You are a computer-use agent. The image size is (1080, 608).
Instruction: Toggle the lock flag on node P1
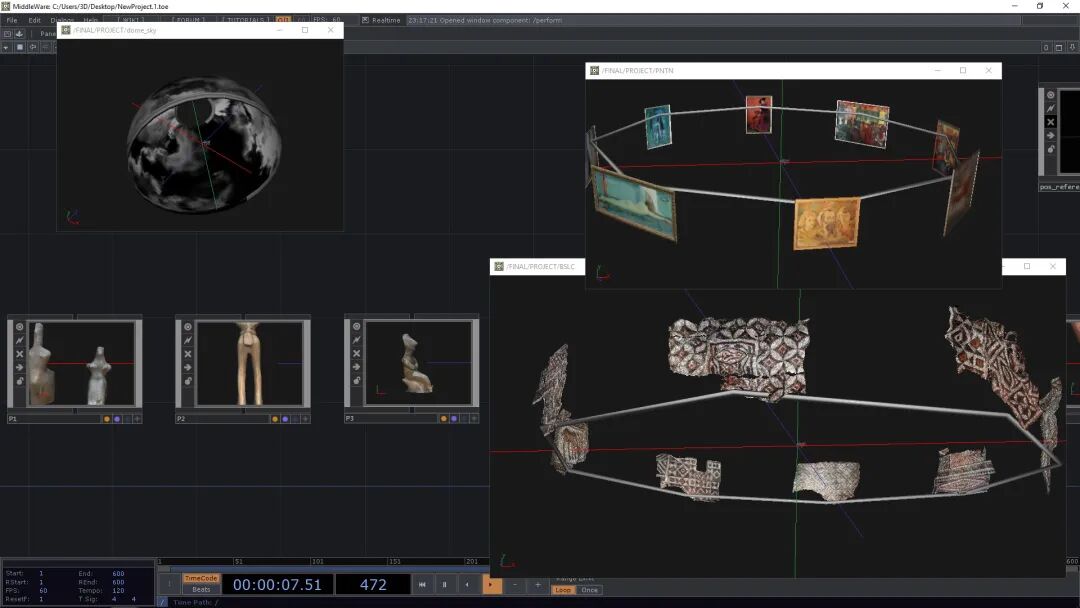[19, 381]
